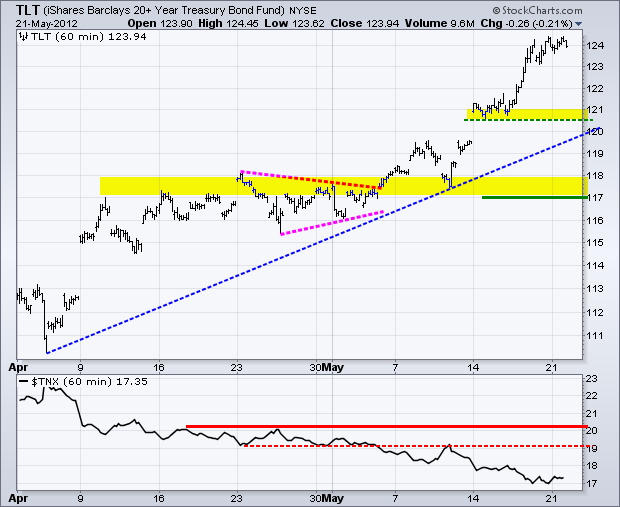Click the solid red resistance line at 20
This screenshot has width=620, height=507.
(387, 426)
